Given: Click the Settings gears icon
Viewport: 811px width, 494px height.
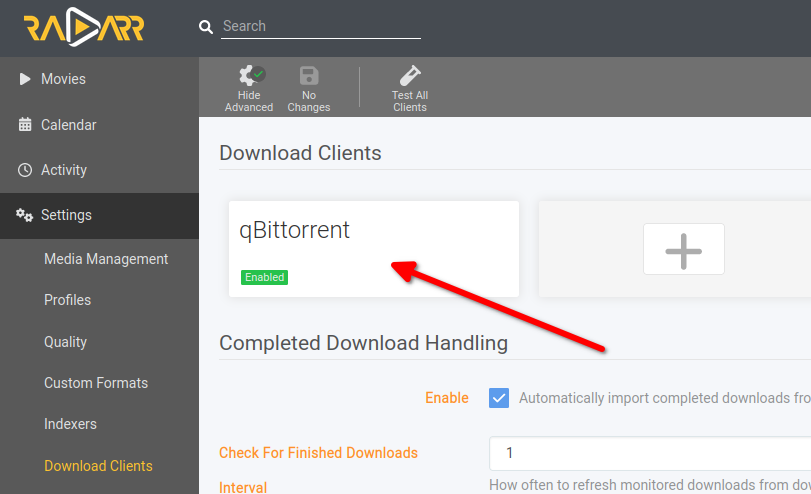Looking at the screenshot, I should (x=24, y=215).
